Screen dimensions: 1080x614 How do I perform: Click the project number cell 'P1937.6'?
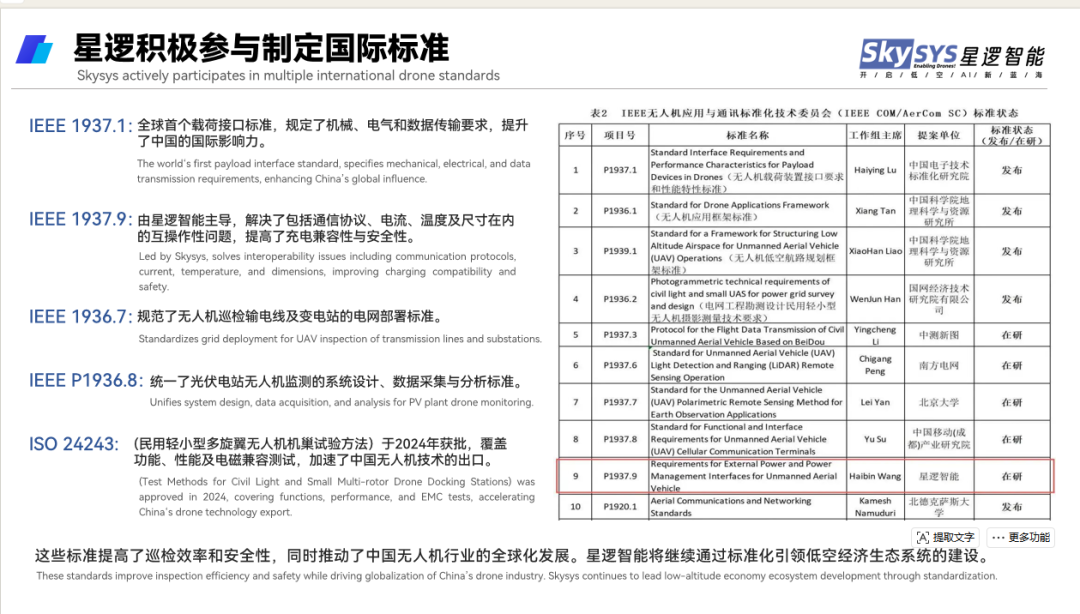pos(620,365)
